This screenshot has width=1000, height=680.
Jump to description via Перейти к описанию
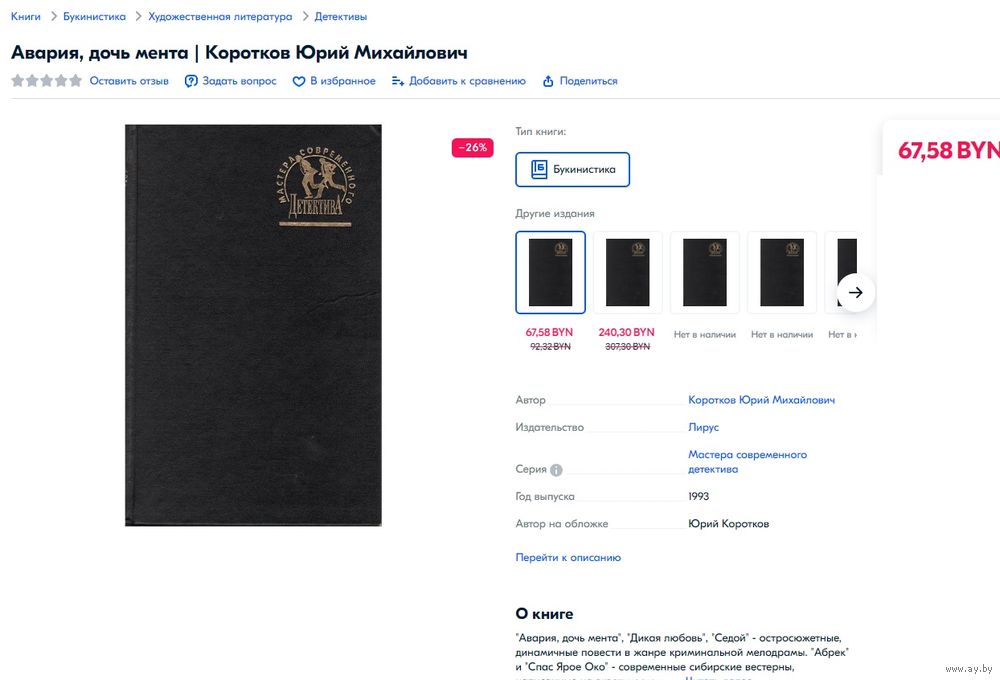[568, 558]
